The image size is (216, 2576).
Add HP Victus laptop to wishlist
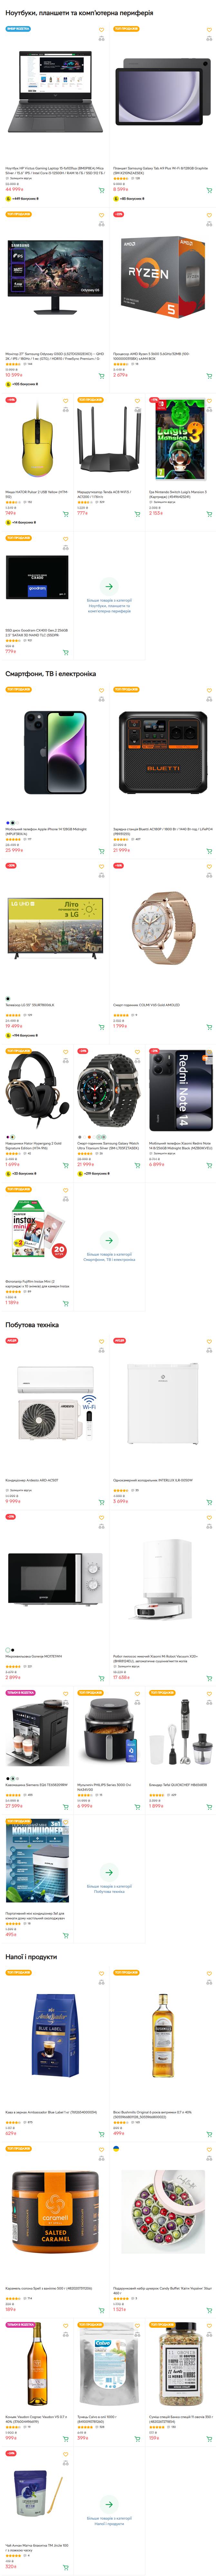pyautogui.click(x=101, y=29)
